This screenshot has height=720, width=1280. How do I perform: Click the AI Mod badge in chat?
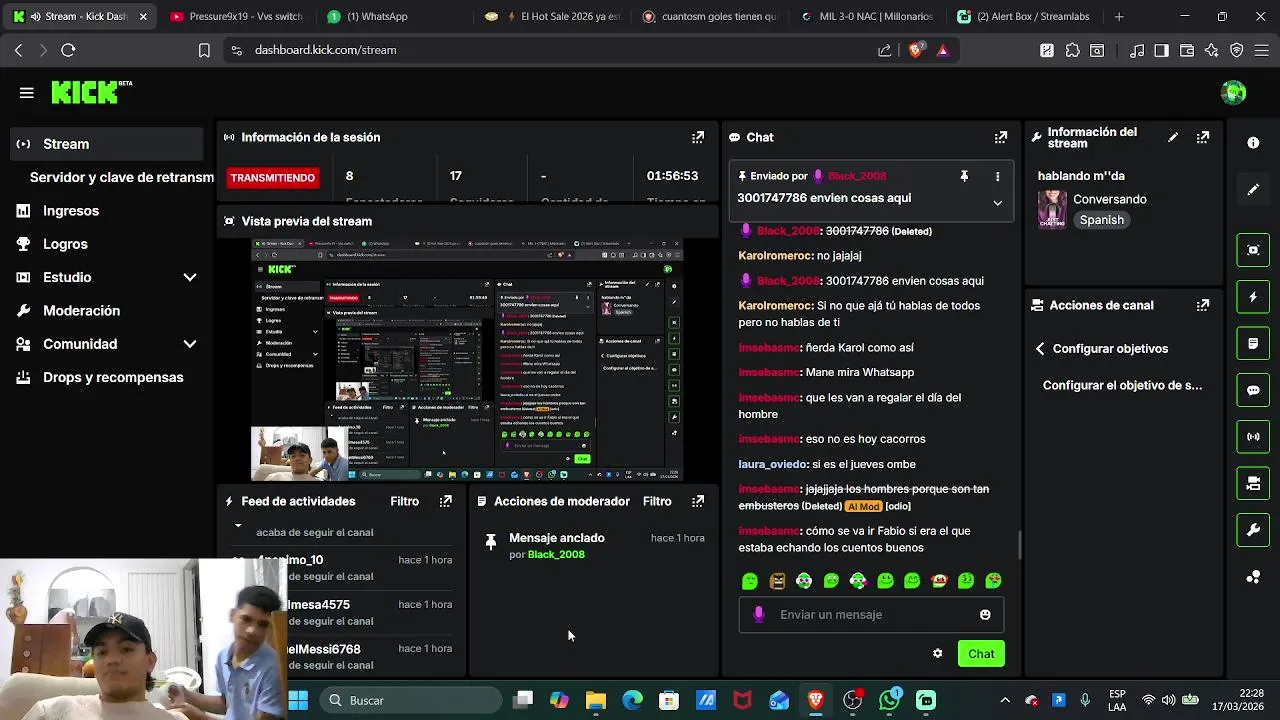click(x=863, y=507)
